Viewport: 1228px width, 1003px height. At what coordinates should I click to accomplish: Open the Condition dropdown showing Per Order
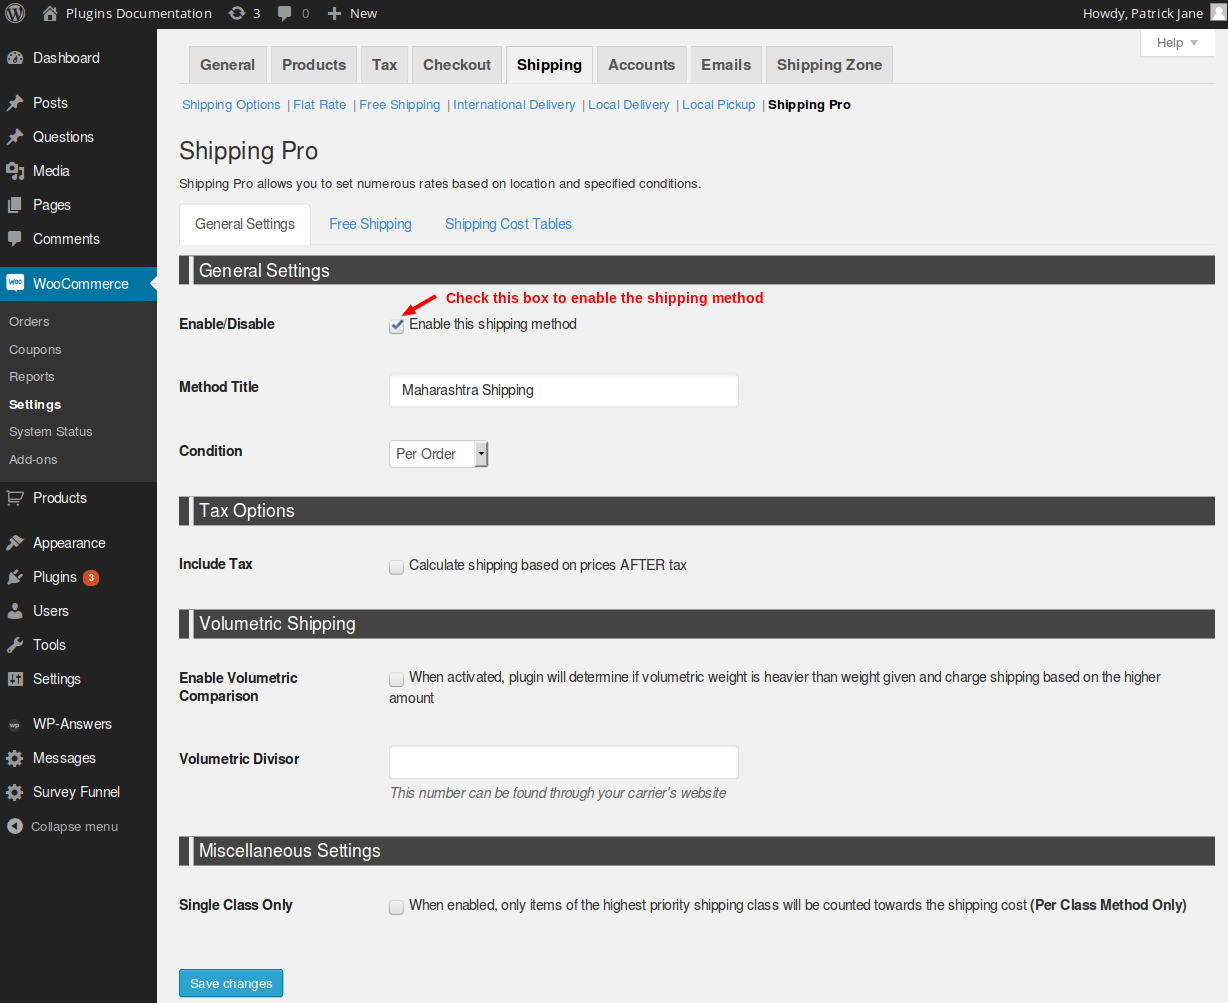(x=438, y=454)
